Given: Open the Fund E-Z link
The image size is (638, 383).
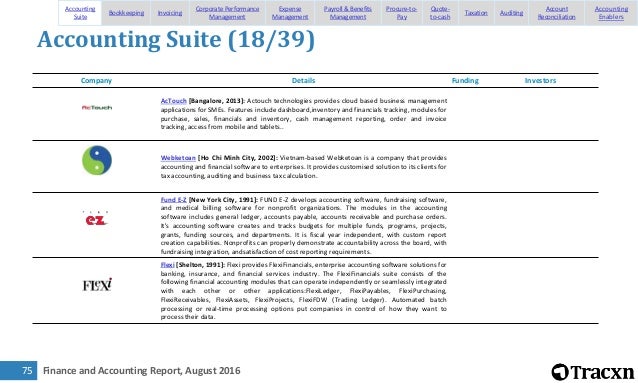Looking at the screenshot, I should [x=173, y=200].
